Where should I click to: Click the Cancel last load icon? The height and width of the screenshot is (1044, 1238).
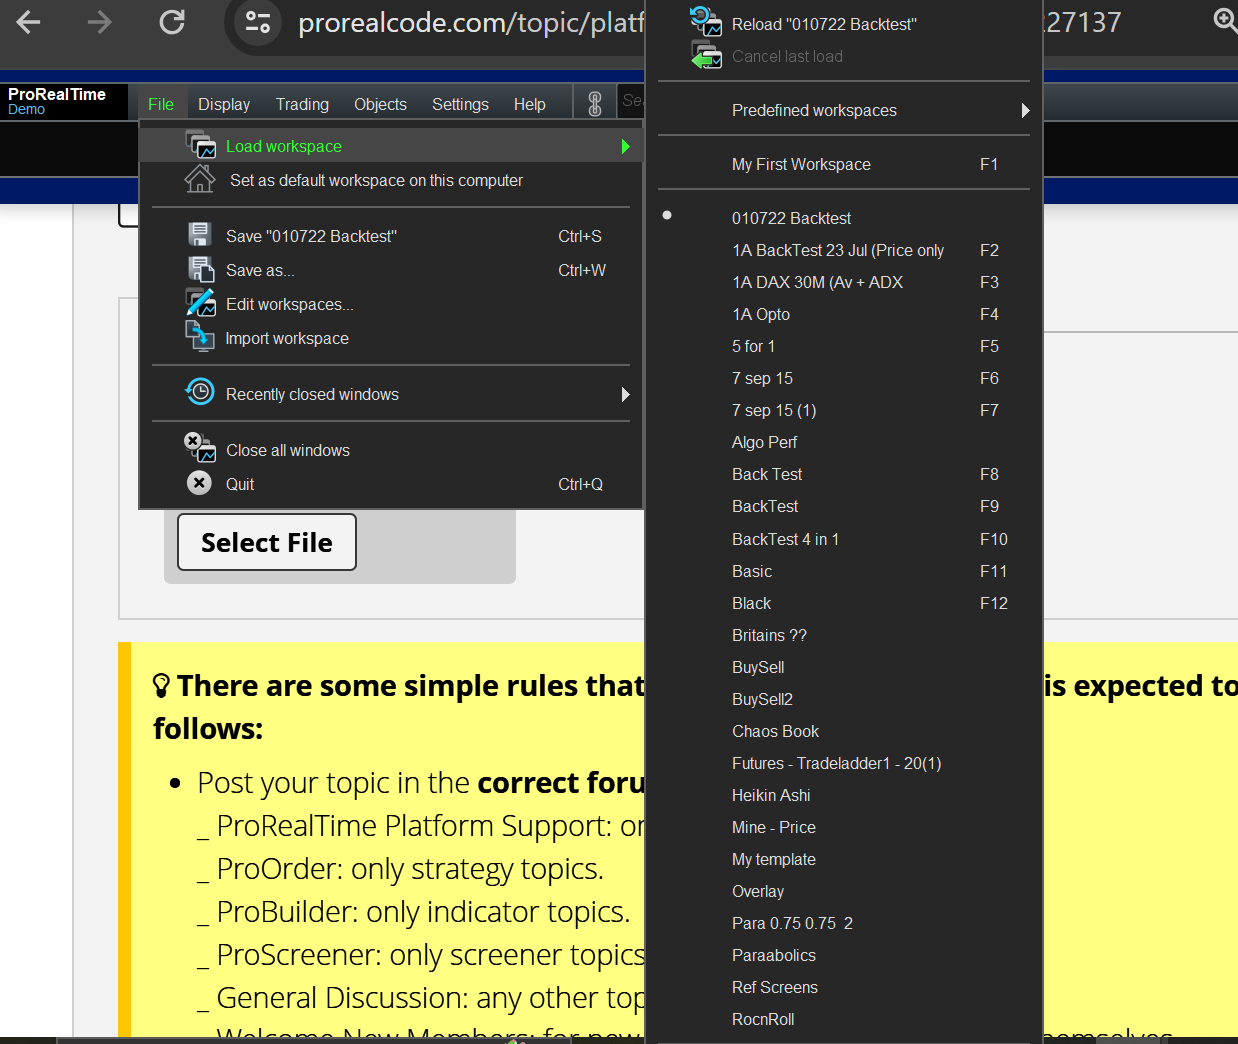(706, 56)
